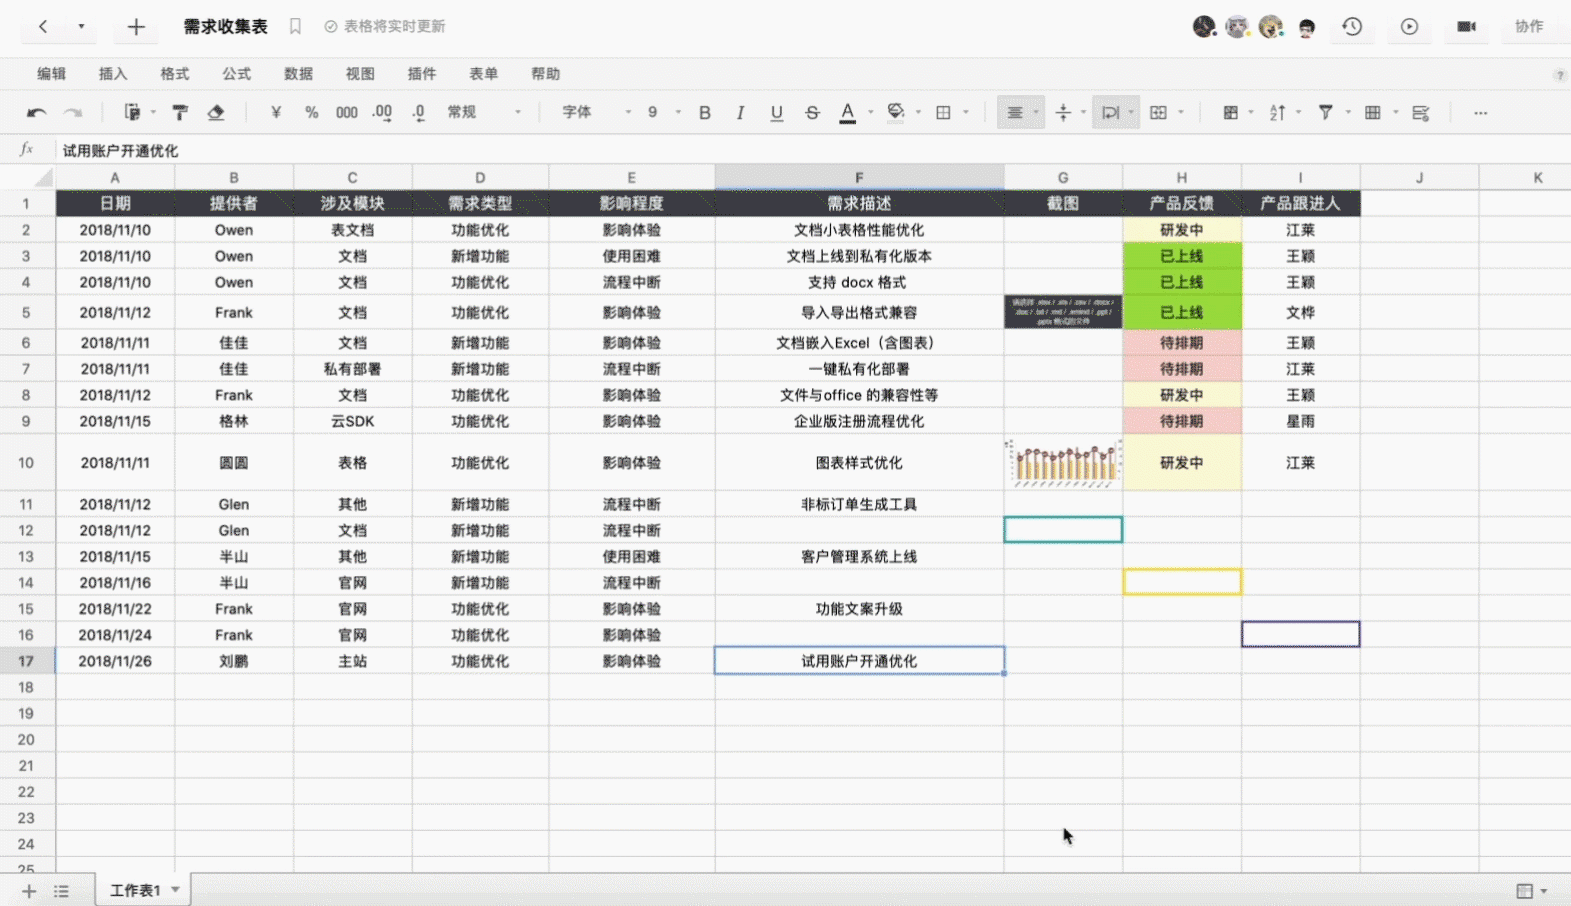Click the merge cells icon

[1158, 113]
